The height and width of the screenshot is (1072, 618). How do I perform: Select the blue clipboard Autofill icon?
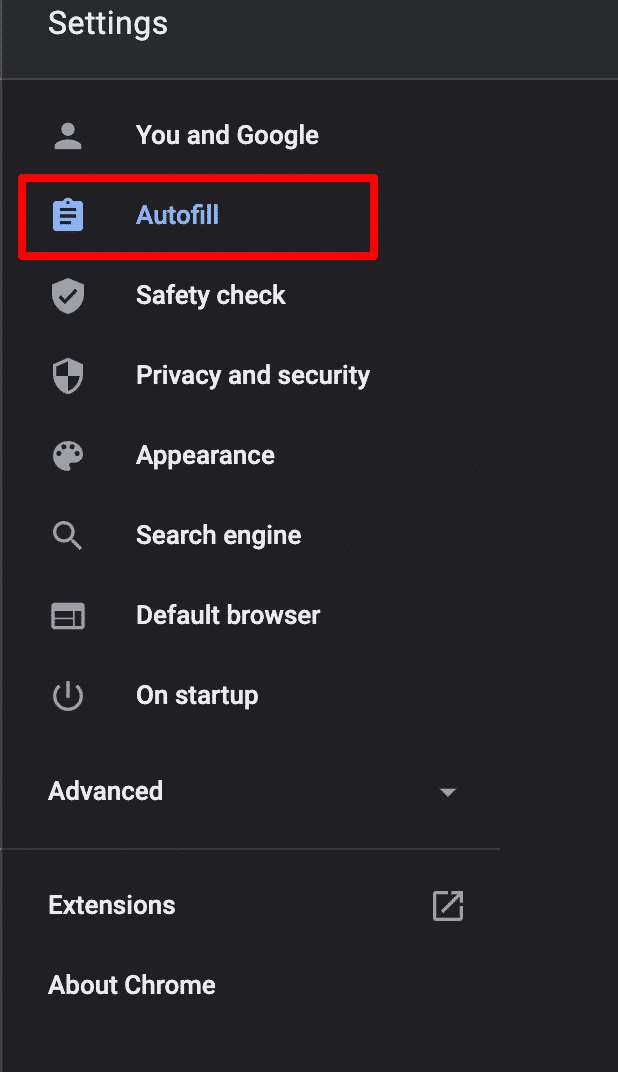pyautogui.click(x=67, y=215)
